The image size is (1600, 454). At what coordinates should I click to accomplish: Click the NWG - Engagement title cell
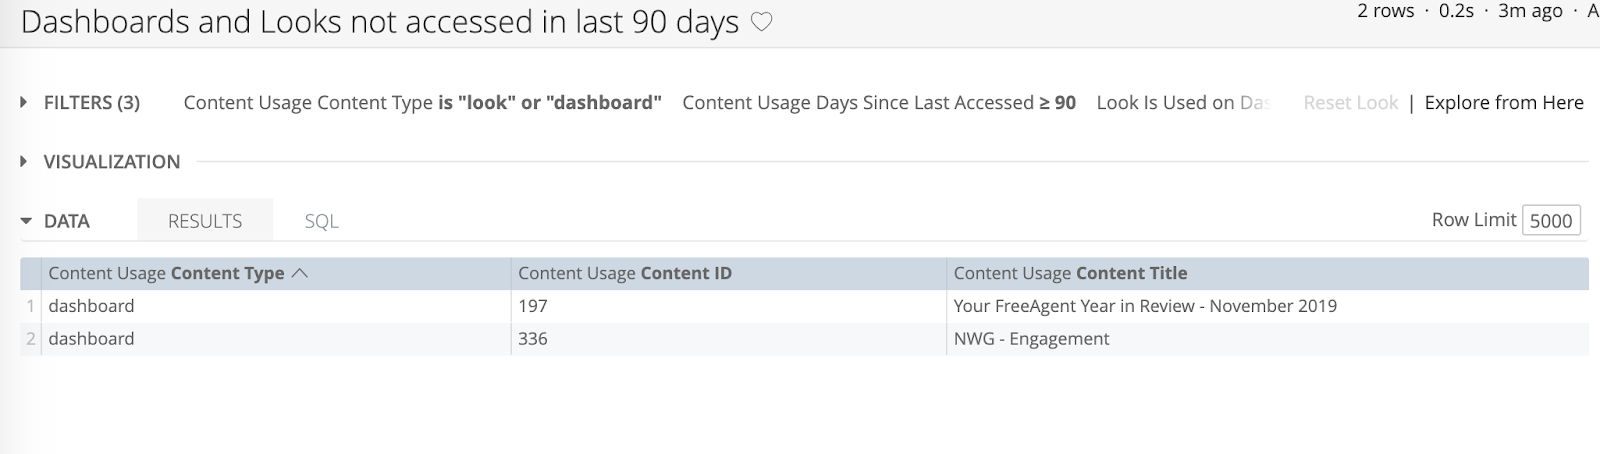tap(1031, 339)
